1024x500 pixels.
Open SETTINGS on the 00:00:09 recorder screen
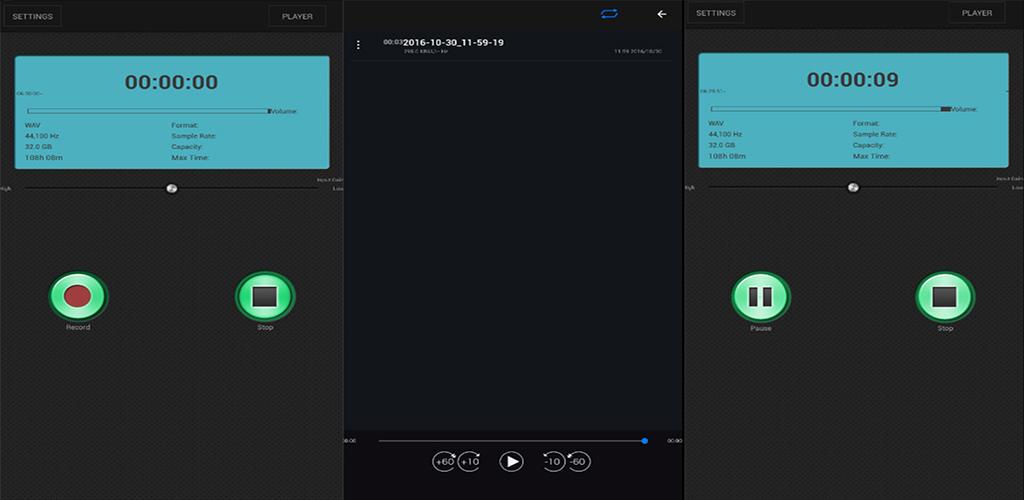[x=715, y=13]
